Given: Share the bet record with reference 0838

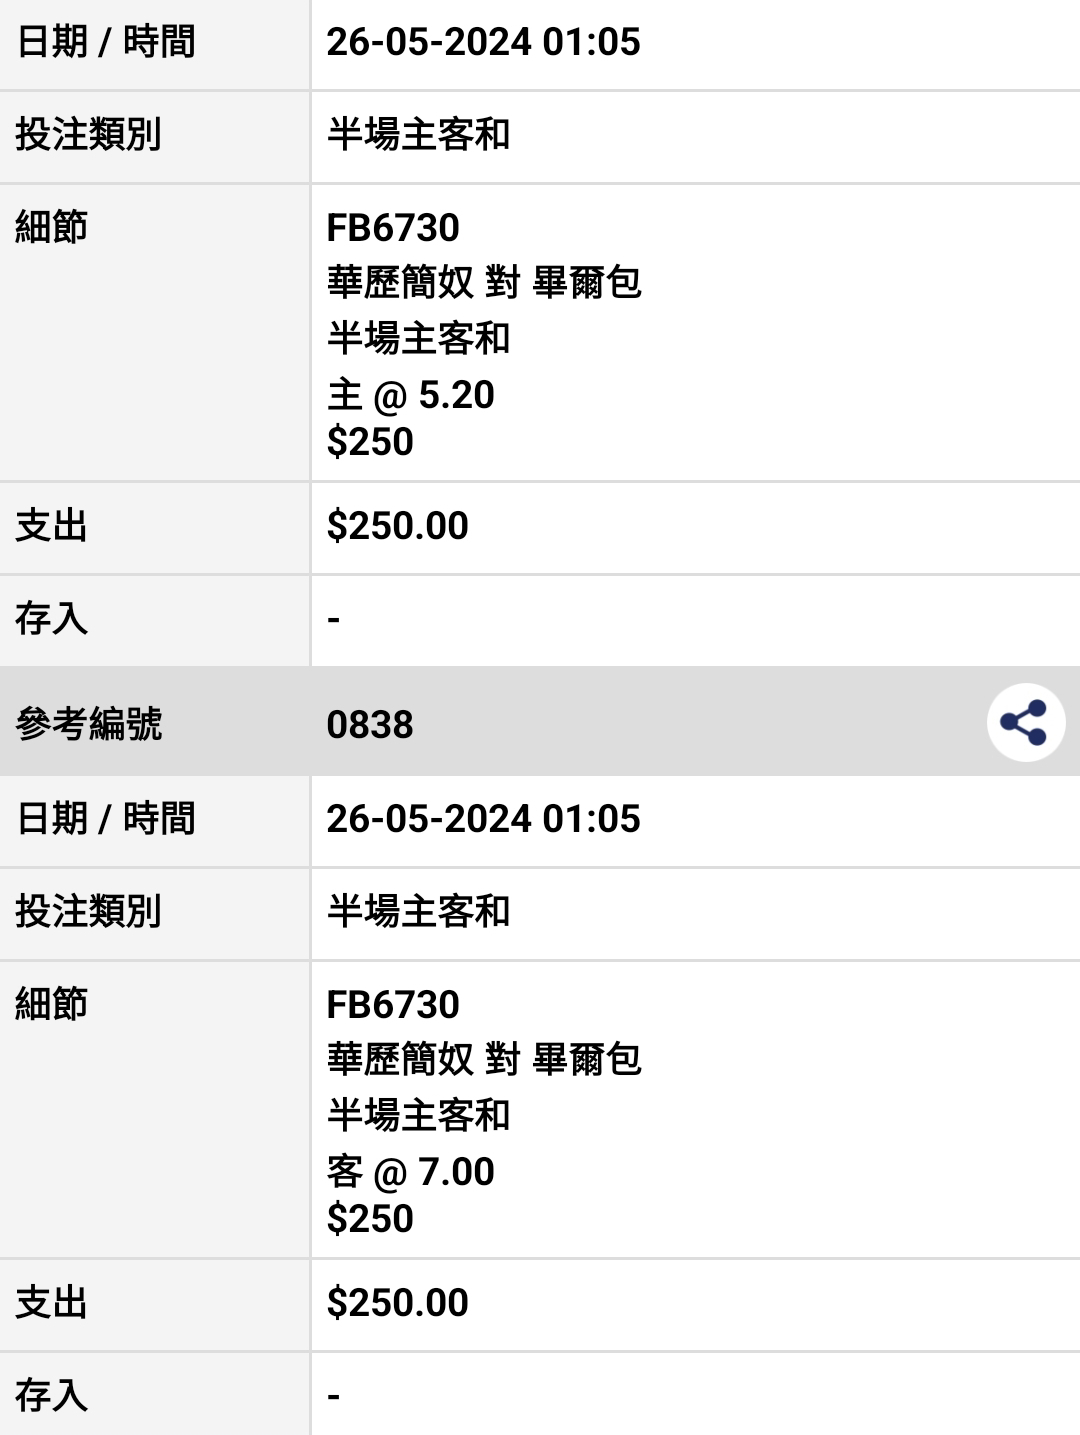Looking at the screenshot, I should point(1025,722).
